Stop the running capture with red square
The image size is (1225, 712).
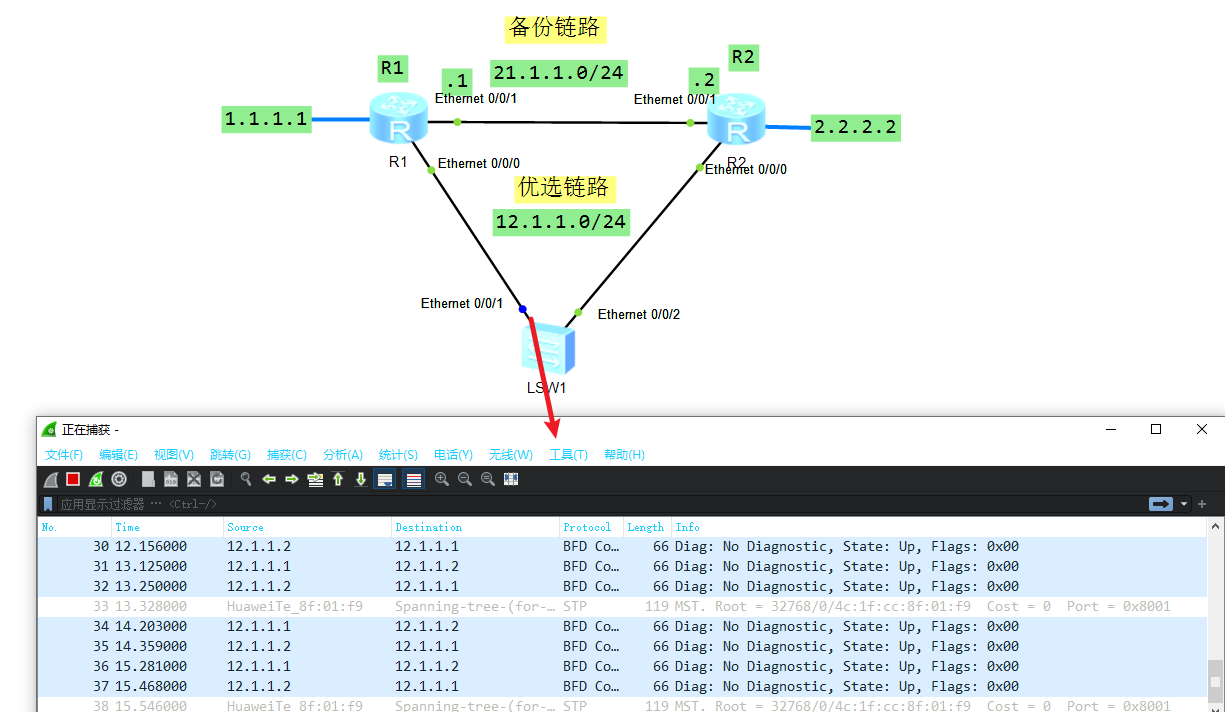pyautogui.click(x=73, y=479)
